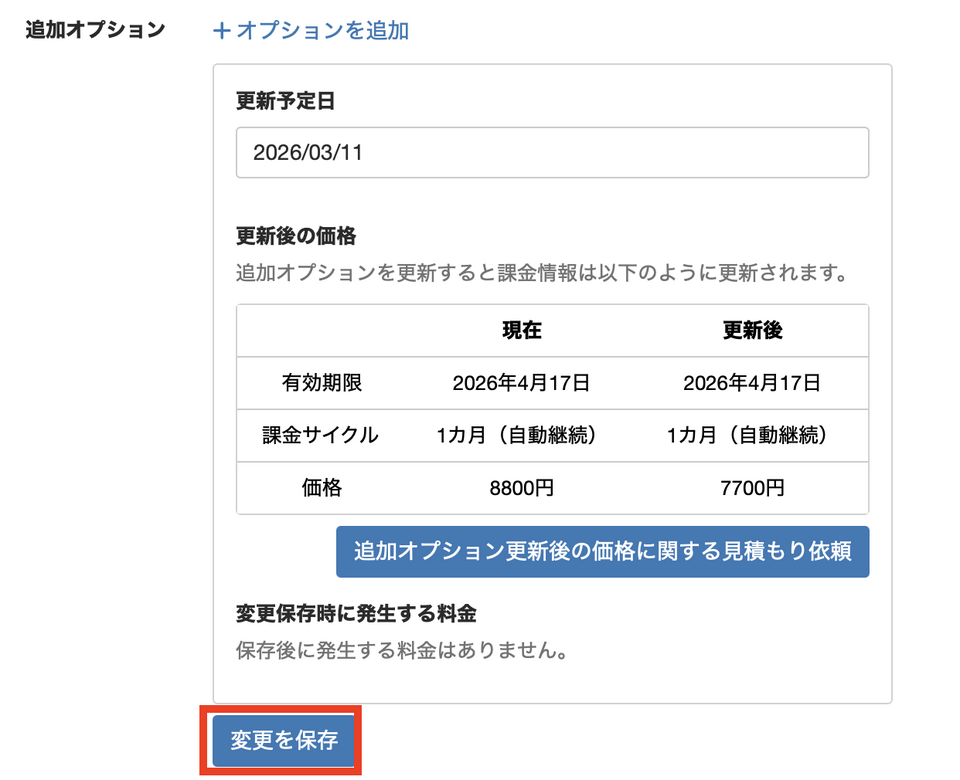Focus the 更新予定日 date input field
Viewport: 960px width, 780px height.
[x=552, y=153]
